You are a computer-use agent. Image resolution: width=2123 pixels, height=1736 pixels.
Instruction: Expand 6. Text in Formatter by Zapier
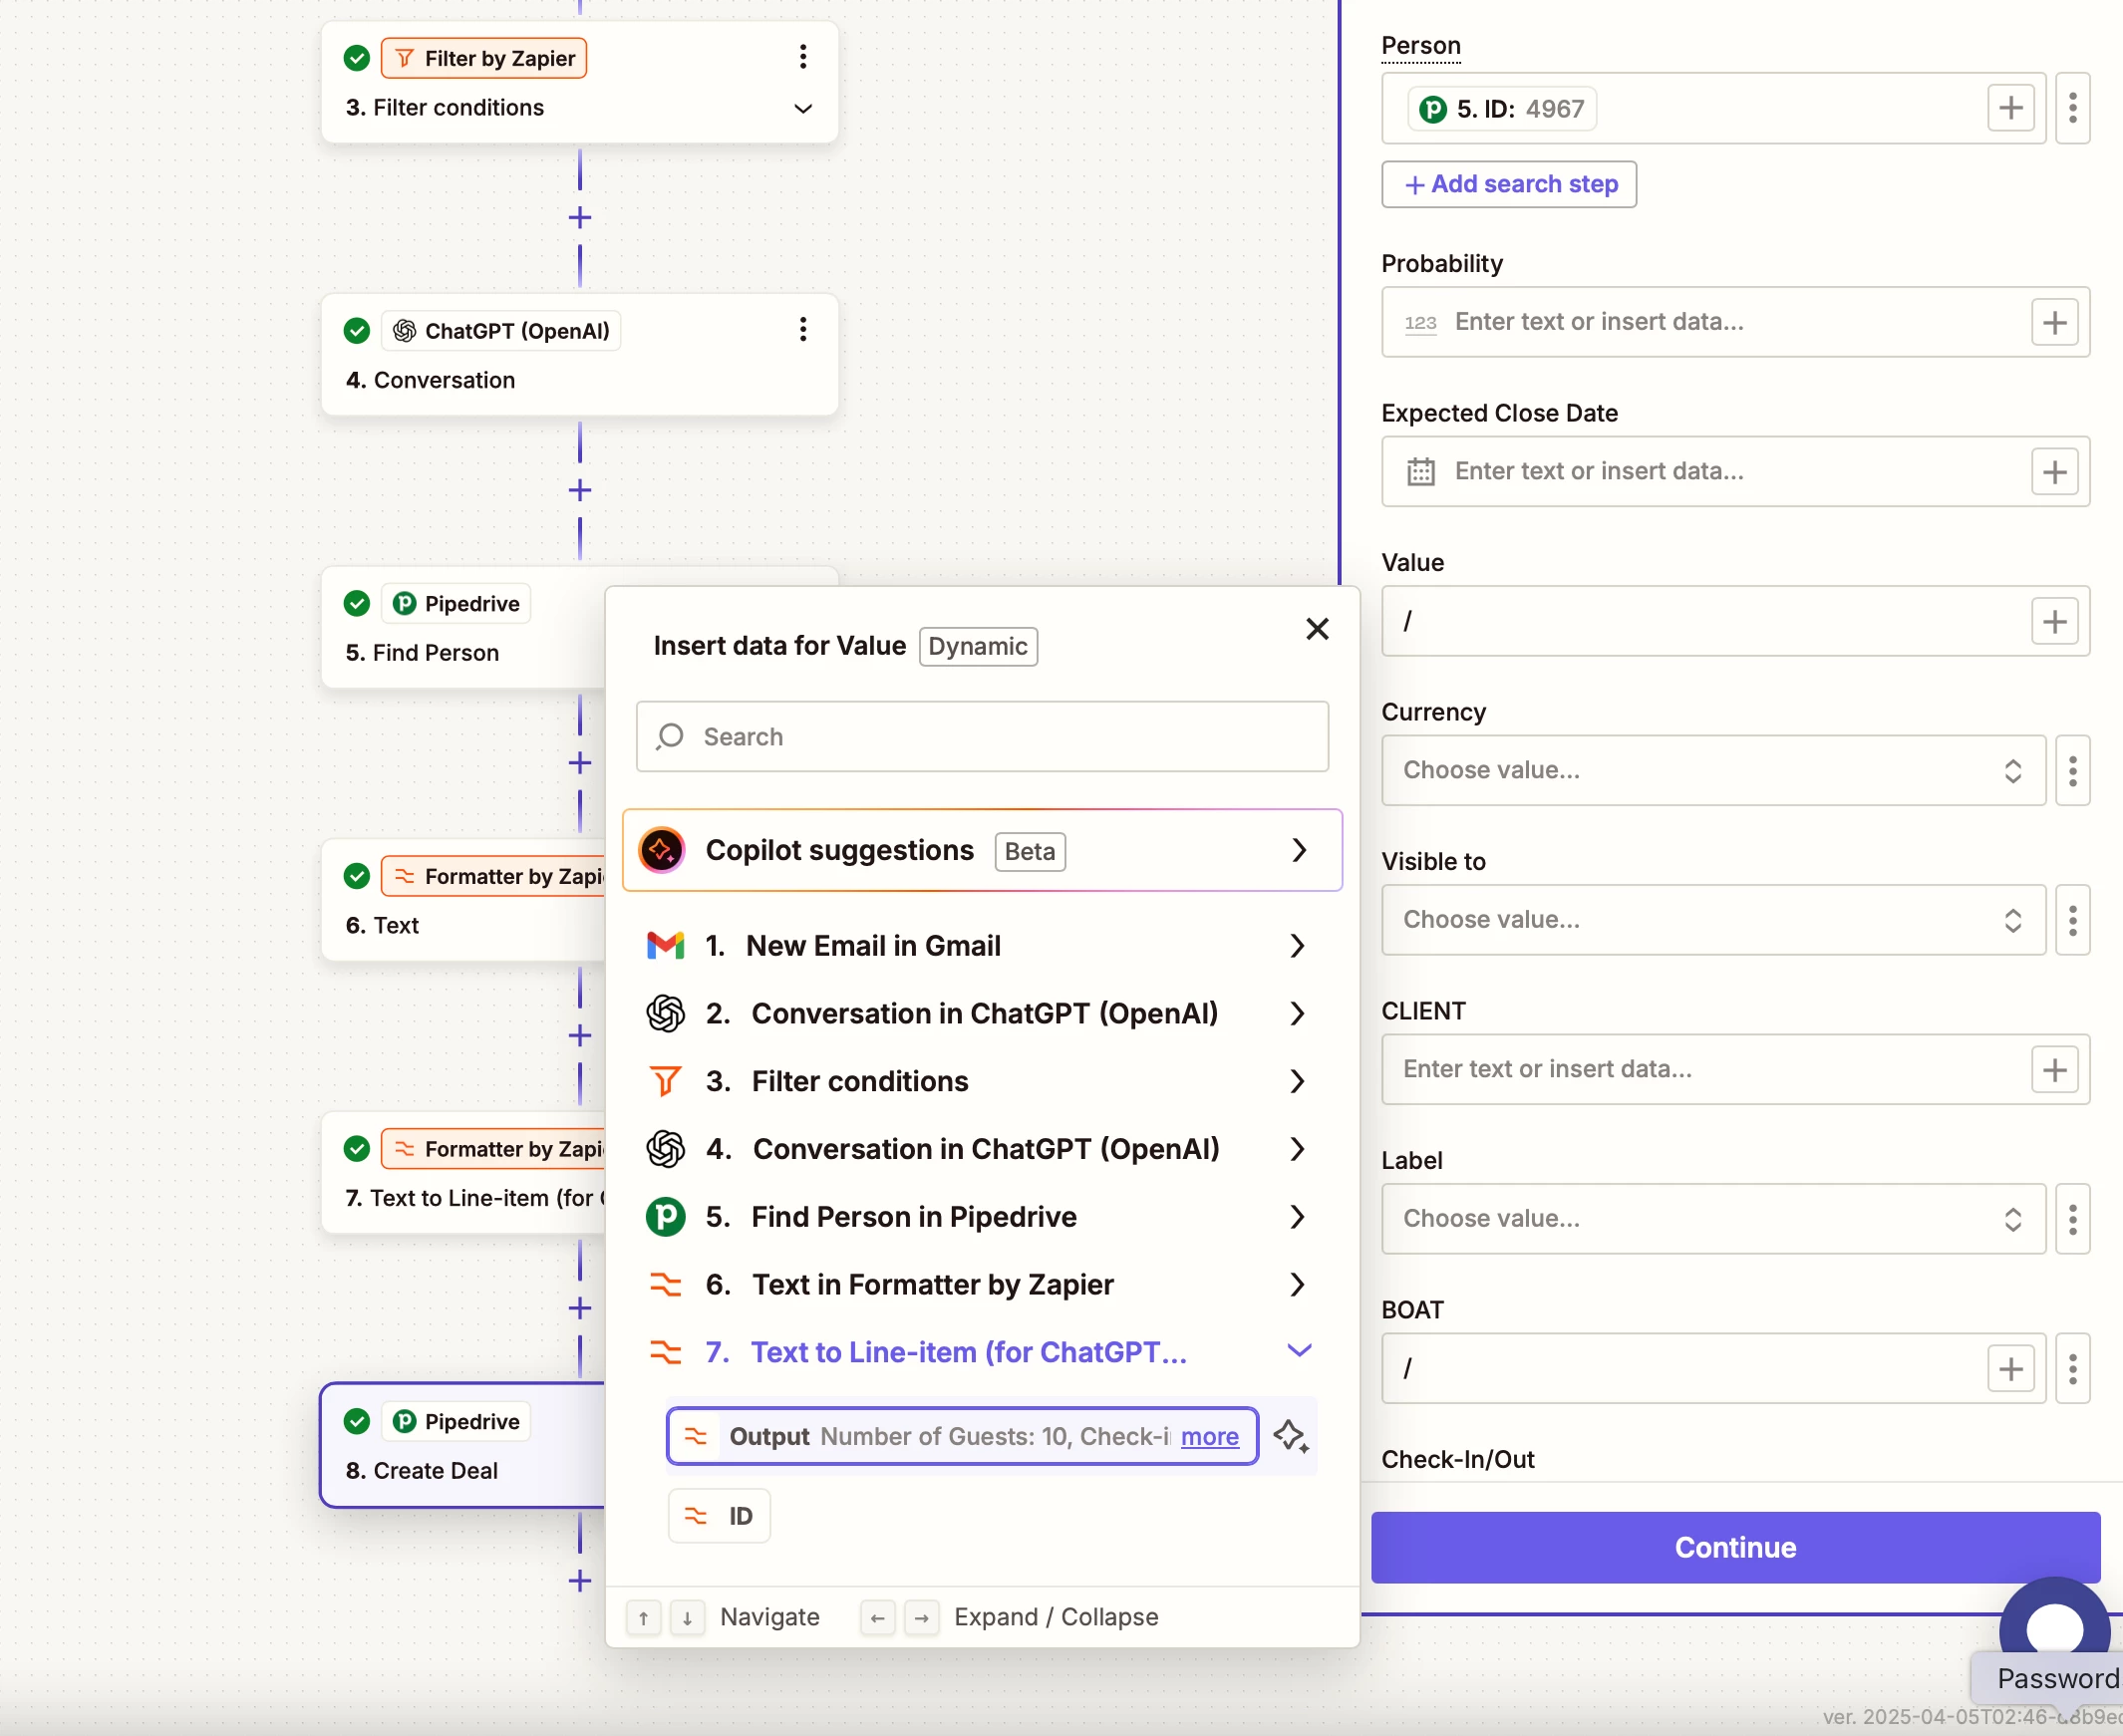[982, 1285]
